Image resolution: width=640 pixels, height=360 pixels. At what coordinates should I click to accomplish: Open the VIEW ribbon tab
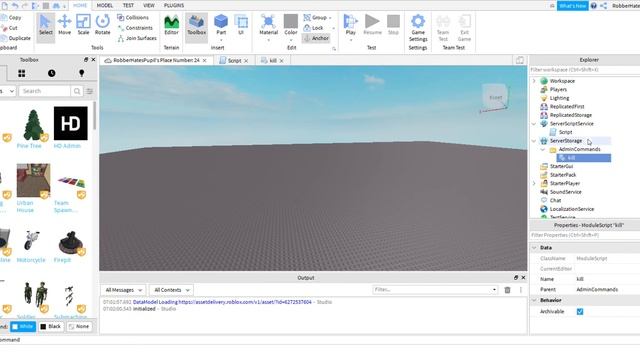click(149, 5)
